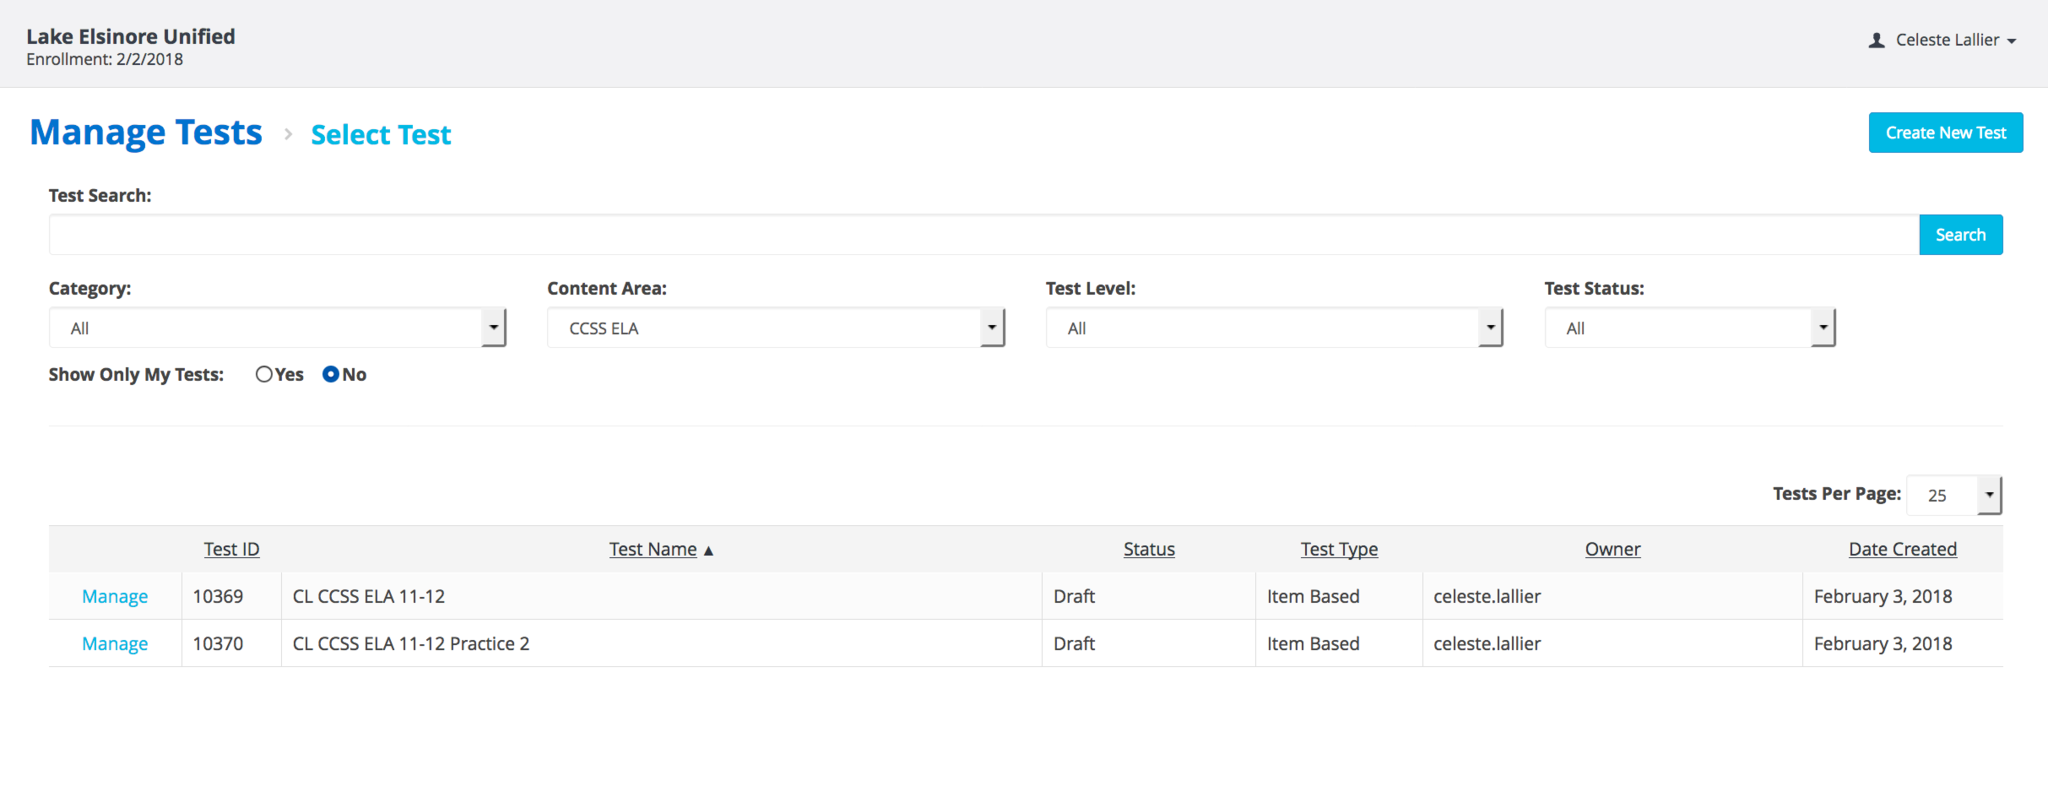Sort tests by the Owner column header
Image resolution: width=2048 pixels, height=792 pixels.
[x=1612, y=549]
